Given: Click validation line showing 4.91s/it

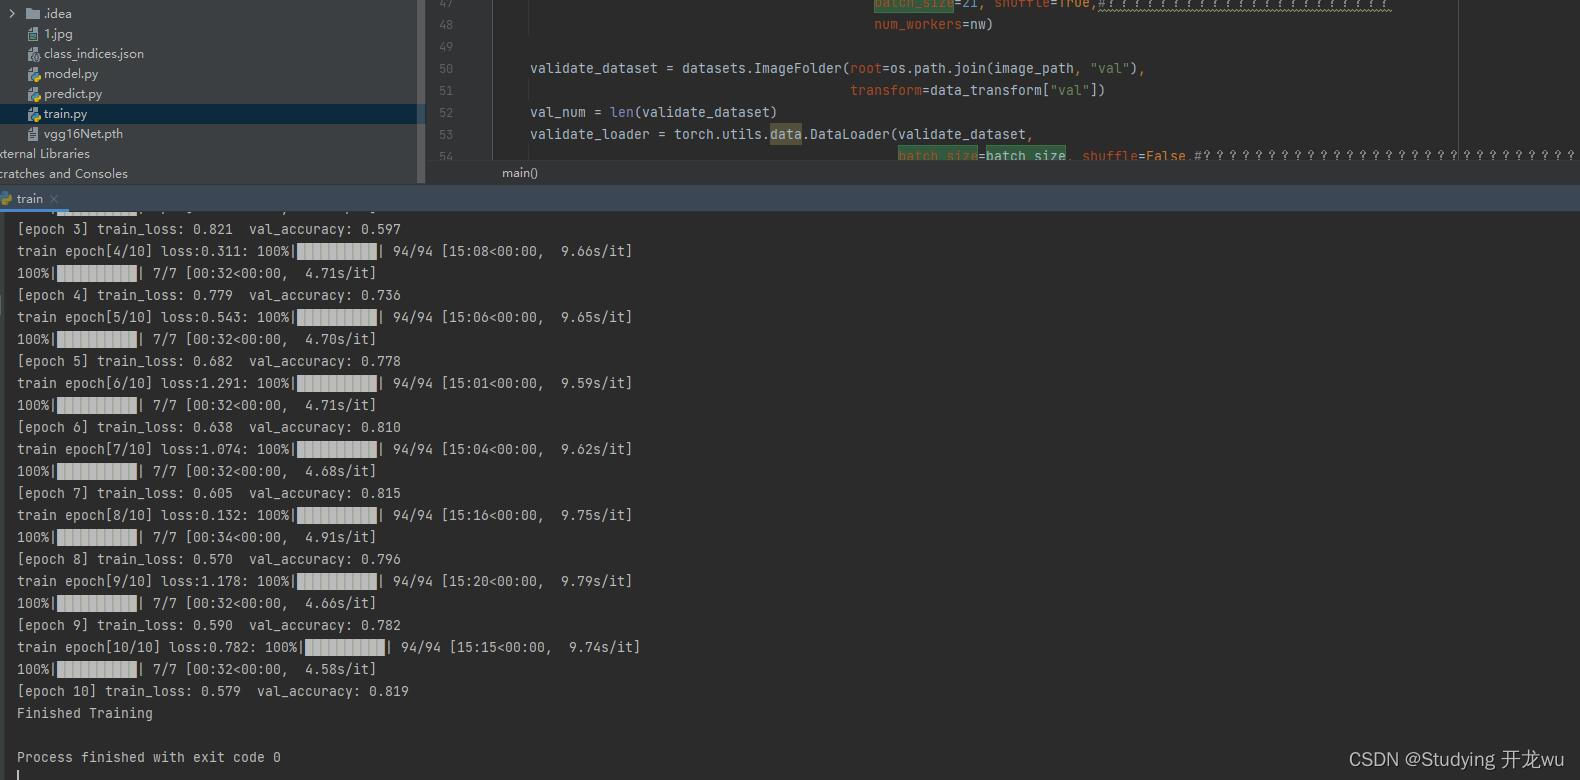Looking at the screenshot, I should (197, 538).
